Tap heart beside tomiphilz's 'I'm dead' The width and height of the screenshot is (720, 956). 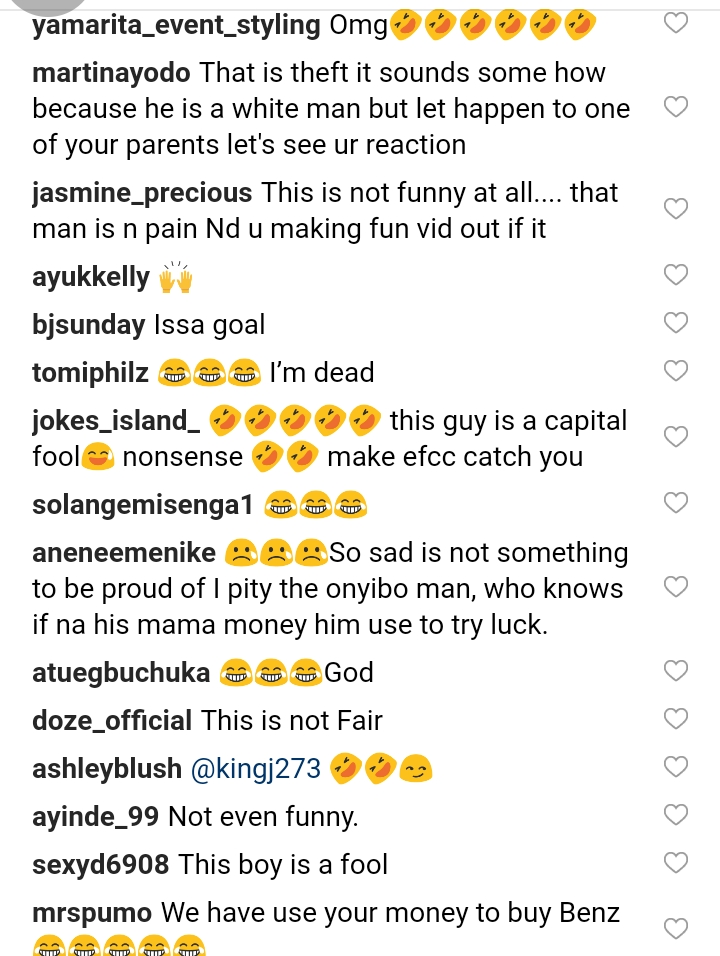[677, 371]
